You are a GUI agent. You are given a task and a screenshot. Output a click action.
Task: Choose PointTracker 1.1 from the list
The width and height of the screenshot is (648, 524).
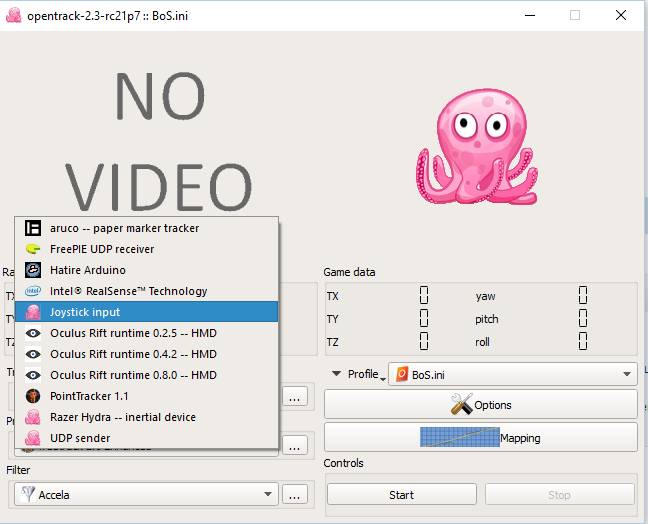[146, 396]
